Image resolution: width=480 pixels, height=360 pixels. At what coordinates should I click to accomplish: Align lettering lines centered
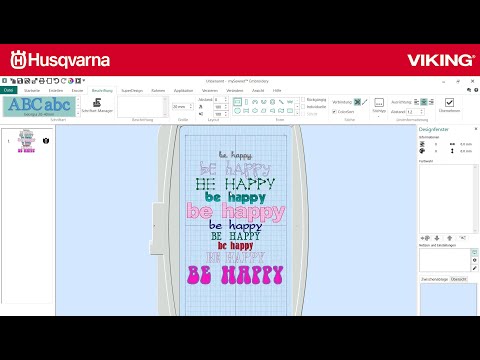[x=424, y=102]
